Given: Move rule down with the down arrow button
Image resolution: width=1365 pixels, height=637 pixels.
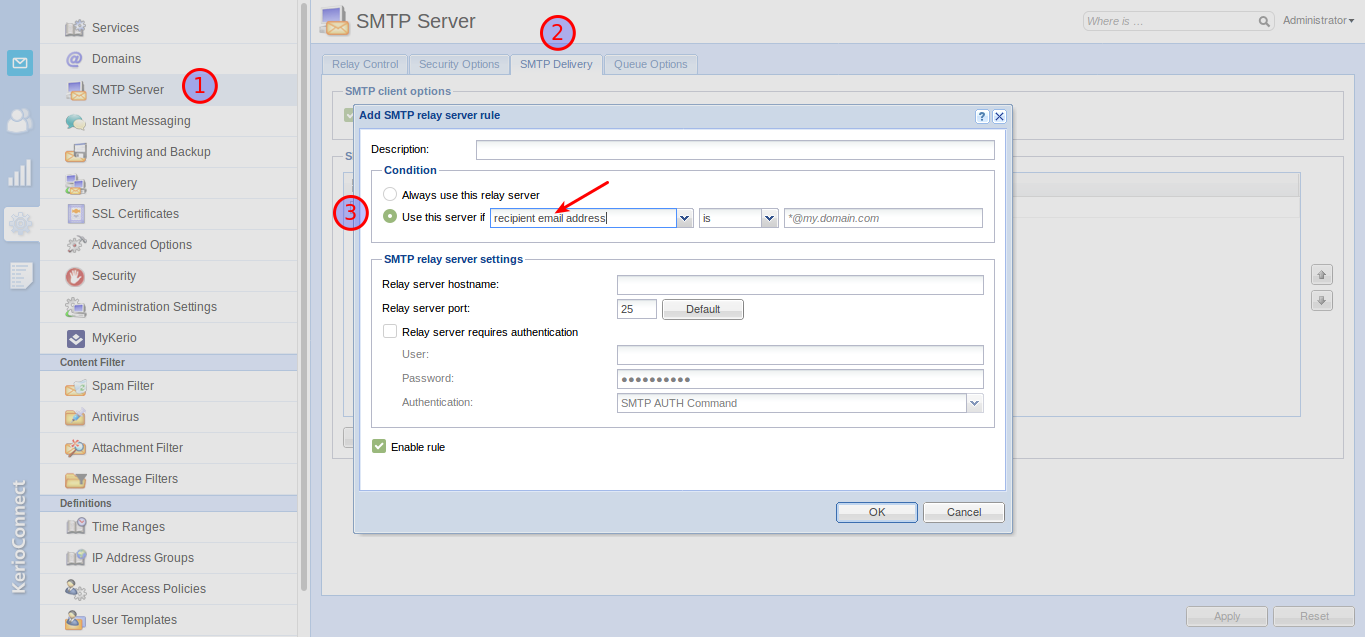Looking at the screenshot, I should (x=1322, y=300).
